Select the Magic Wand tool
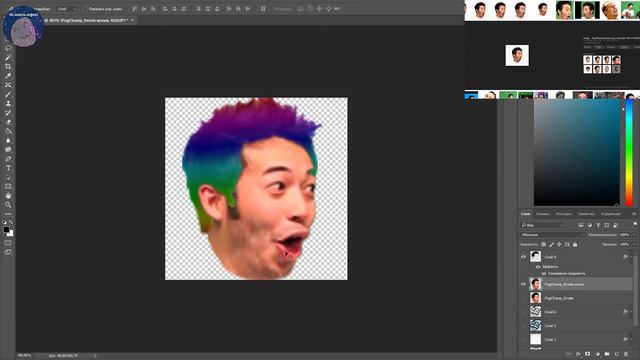The image size is (640, 360). [8, 58]
